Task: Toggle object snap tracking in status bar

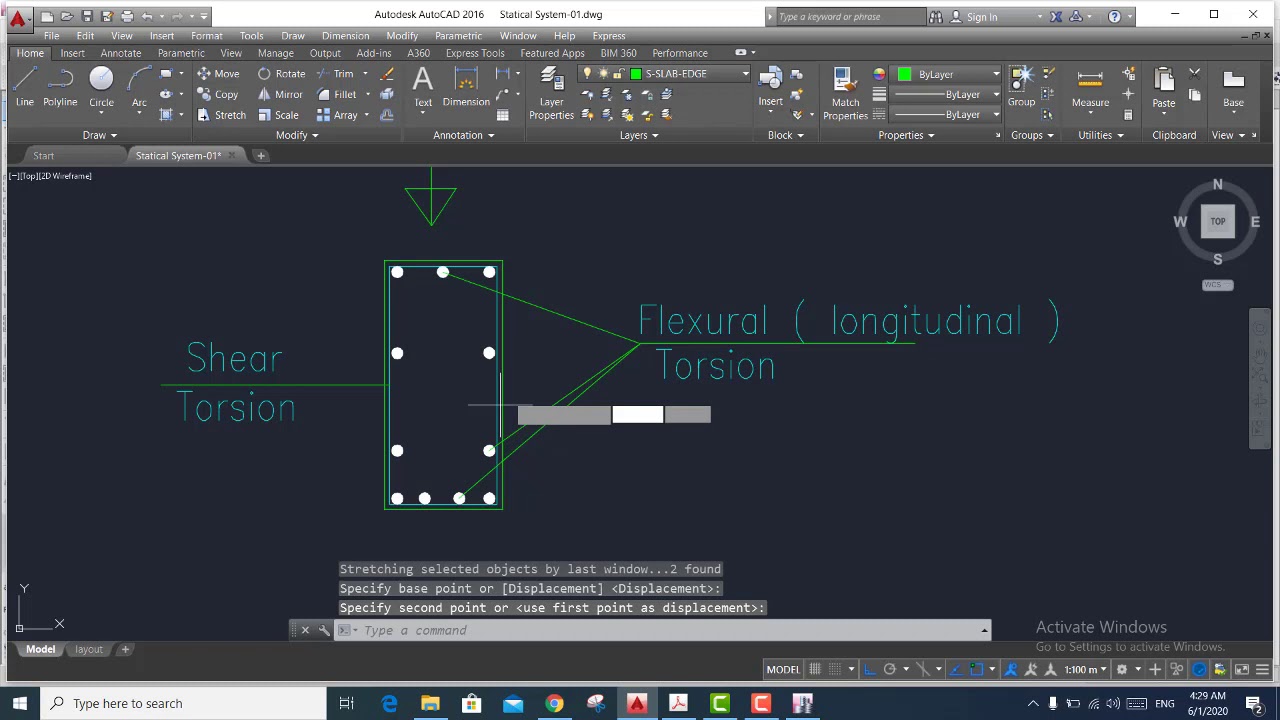Action: [x=958, y=669]
